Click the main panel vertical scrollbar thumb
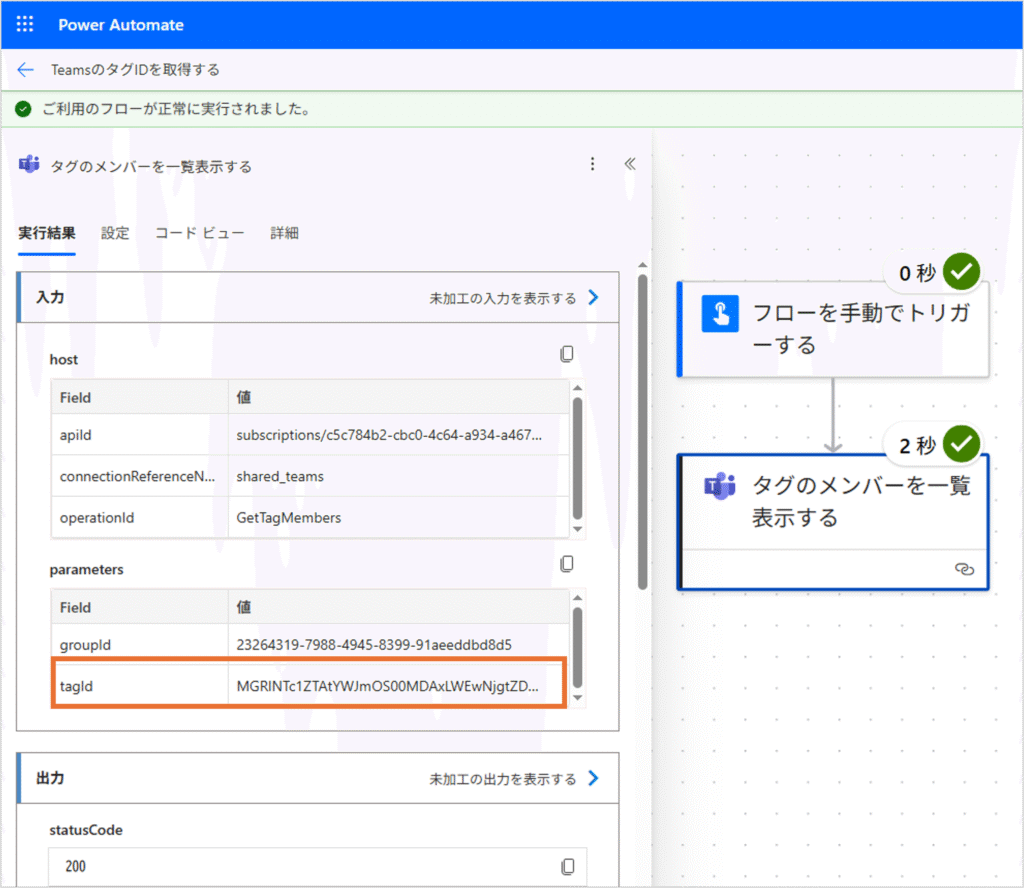 point(643,432)
